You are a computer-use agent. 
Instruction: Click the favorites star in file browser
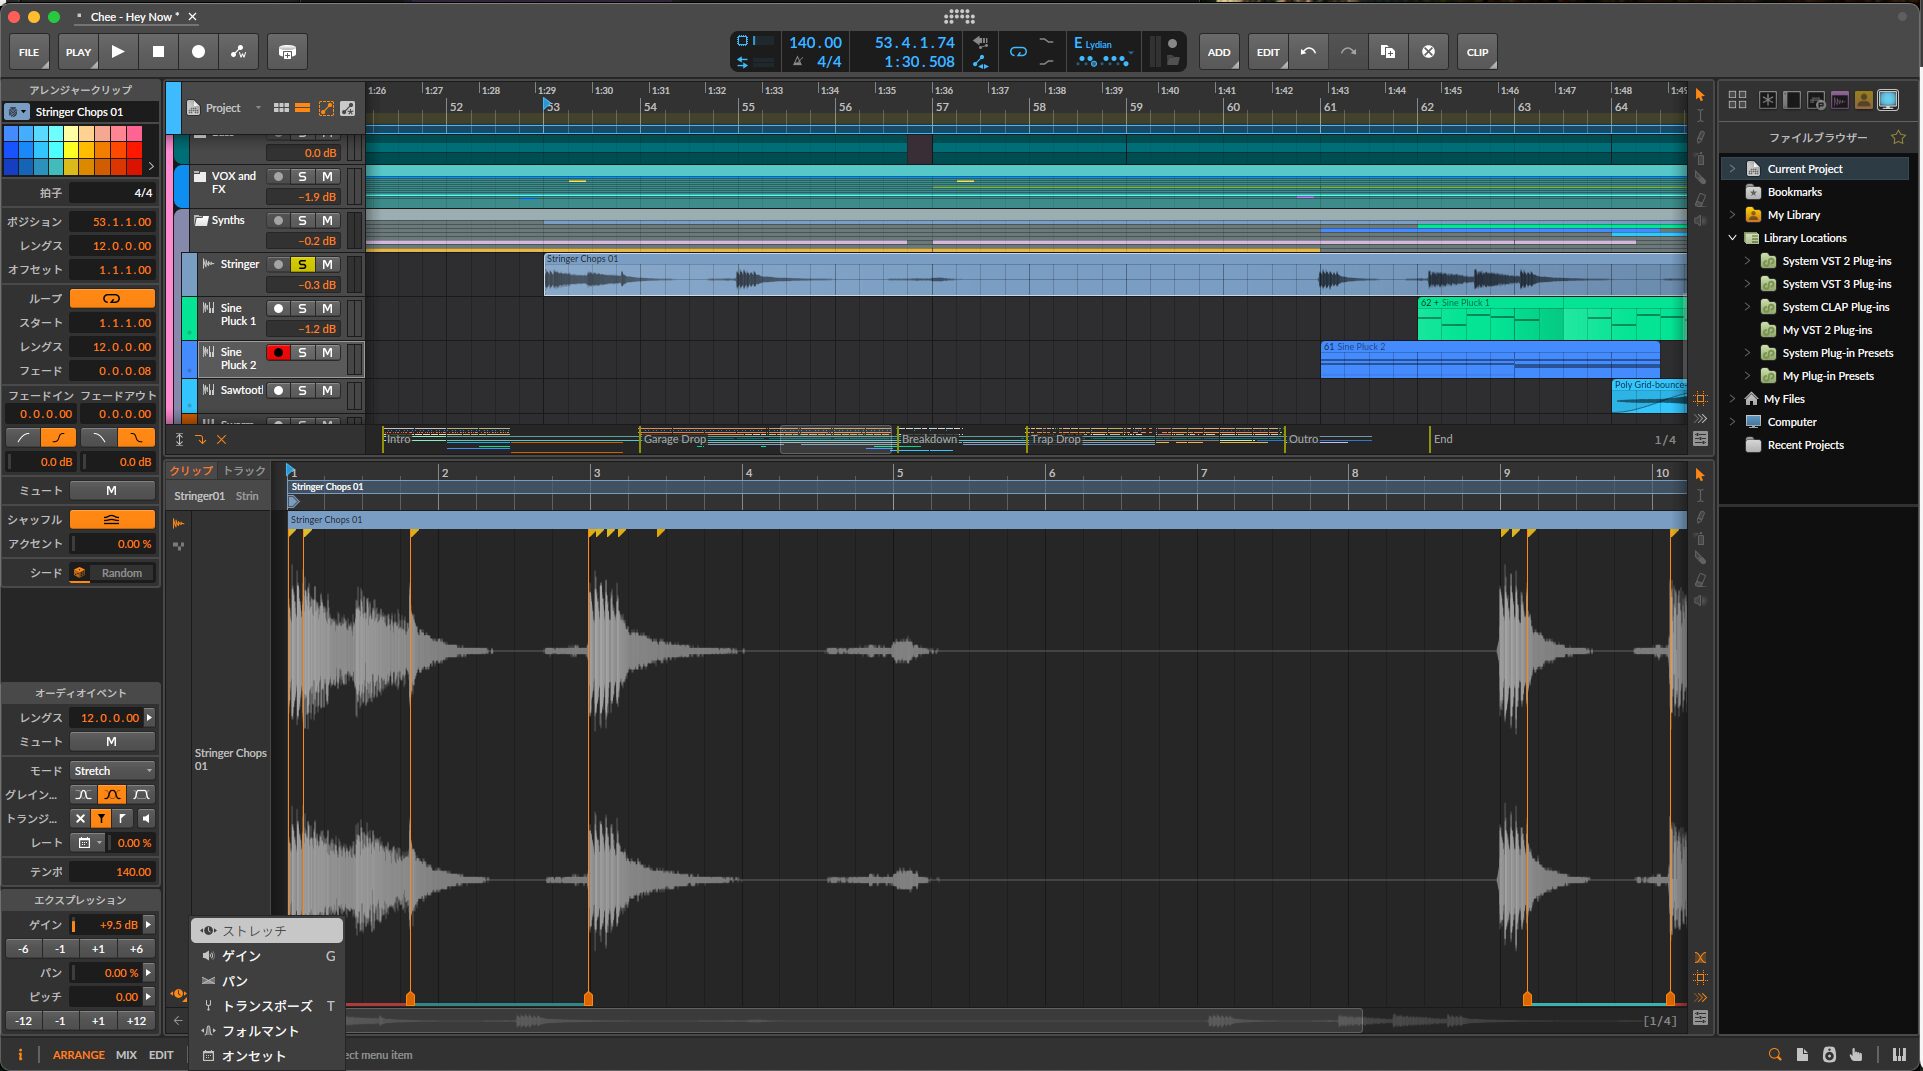click(1898, 137)
